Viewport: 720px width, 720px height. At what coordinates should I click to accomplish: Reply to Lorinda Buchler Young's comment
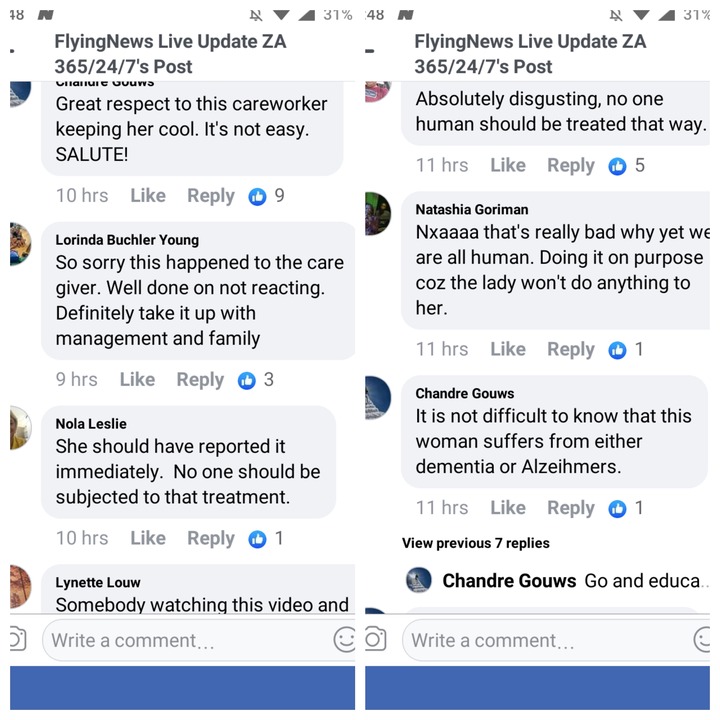(x=200, y=380)
